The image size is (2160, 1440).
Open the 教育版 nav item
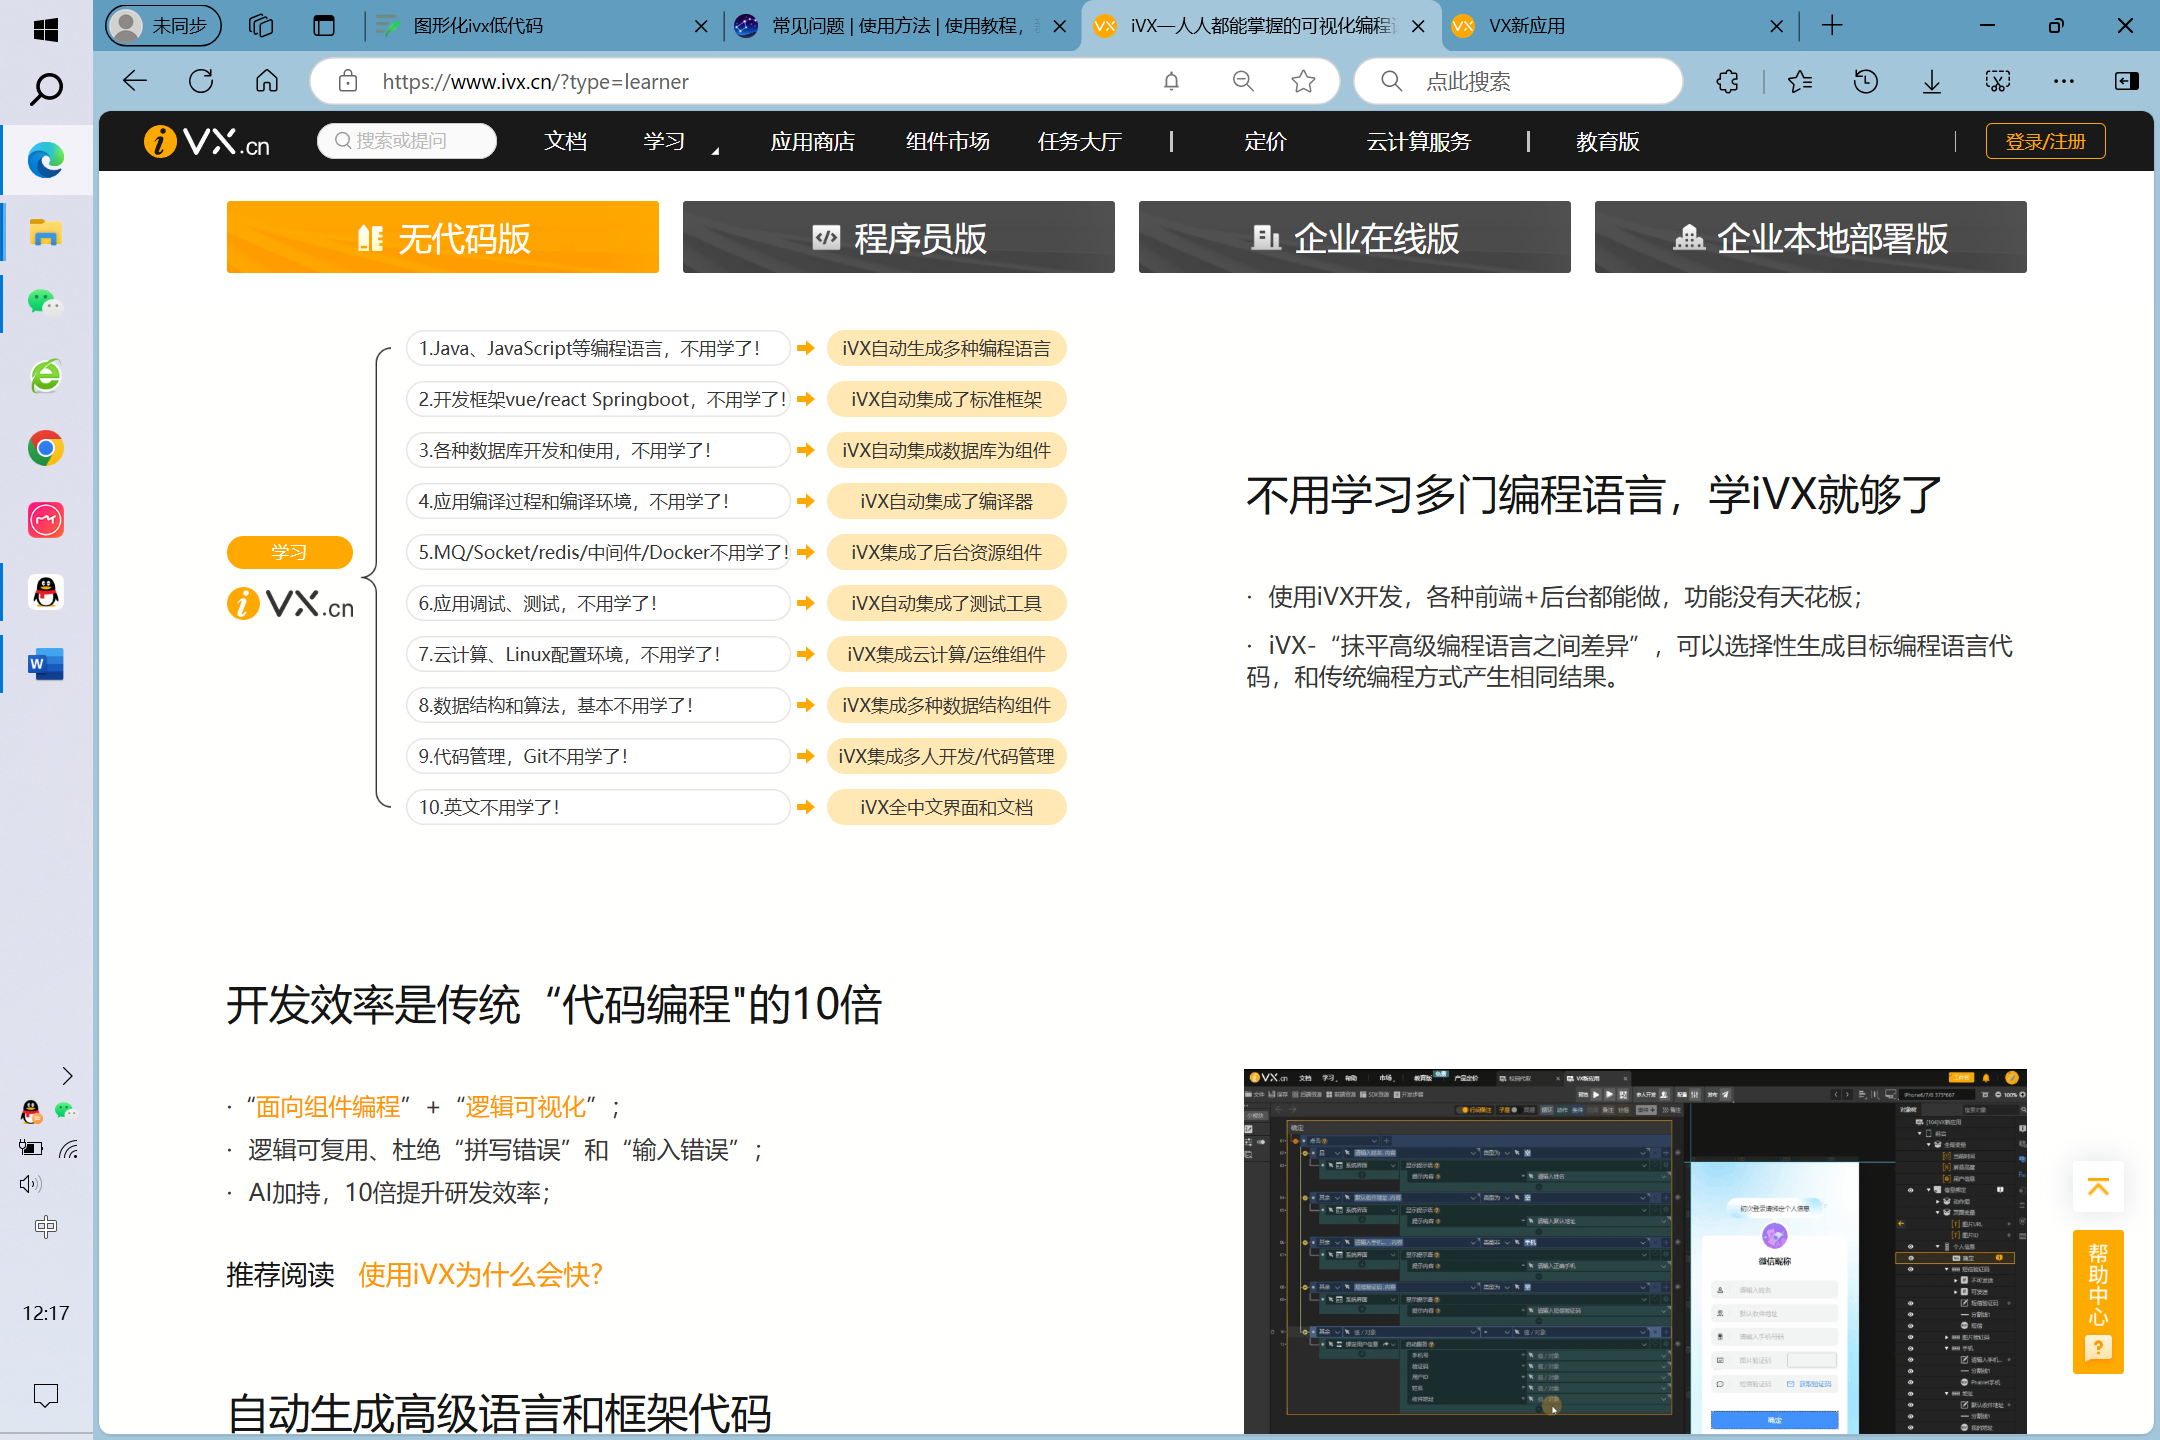[1607, 141]
